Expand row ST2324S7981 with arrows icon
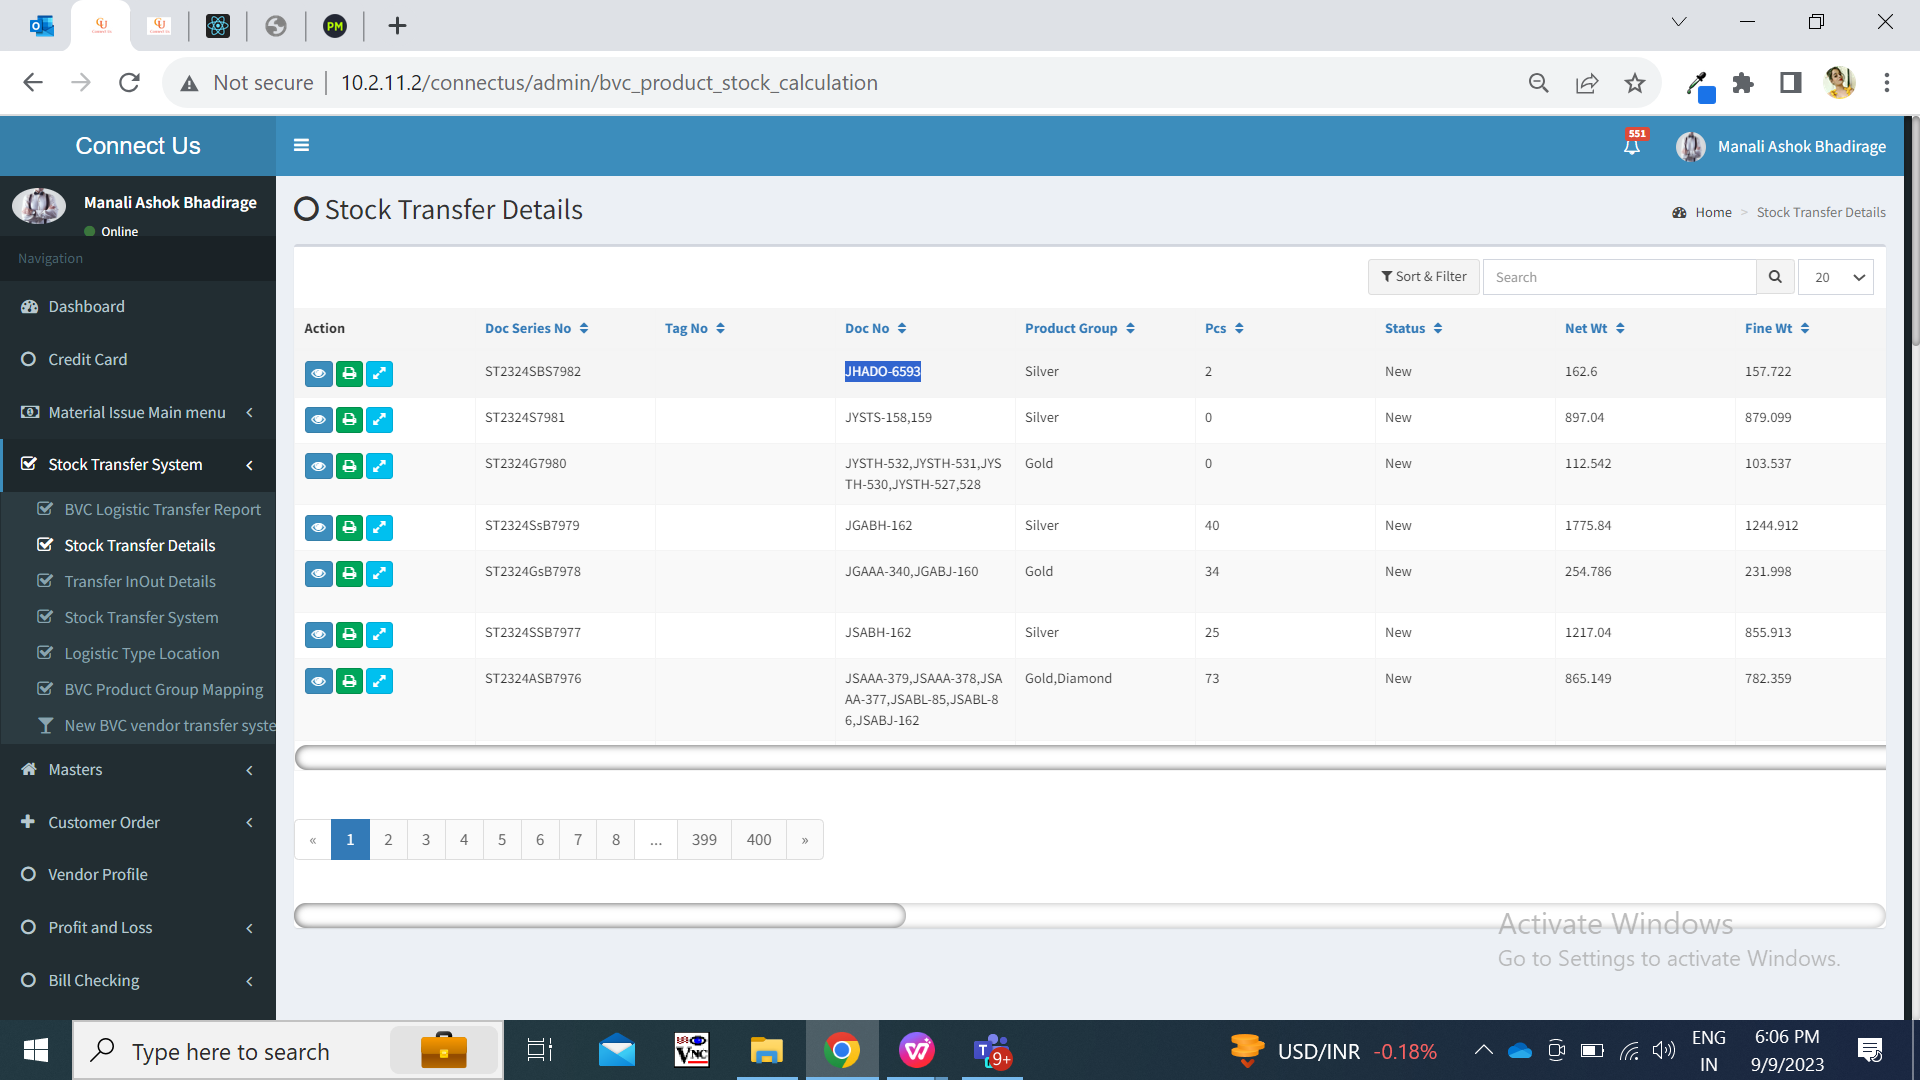The height and width of the screenshot is (1080, 1920). coord(379,420)
